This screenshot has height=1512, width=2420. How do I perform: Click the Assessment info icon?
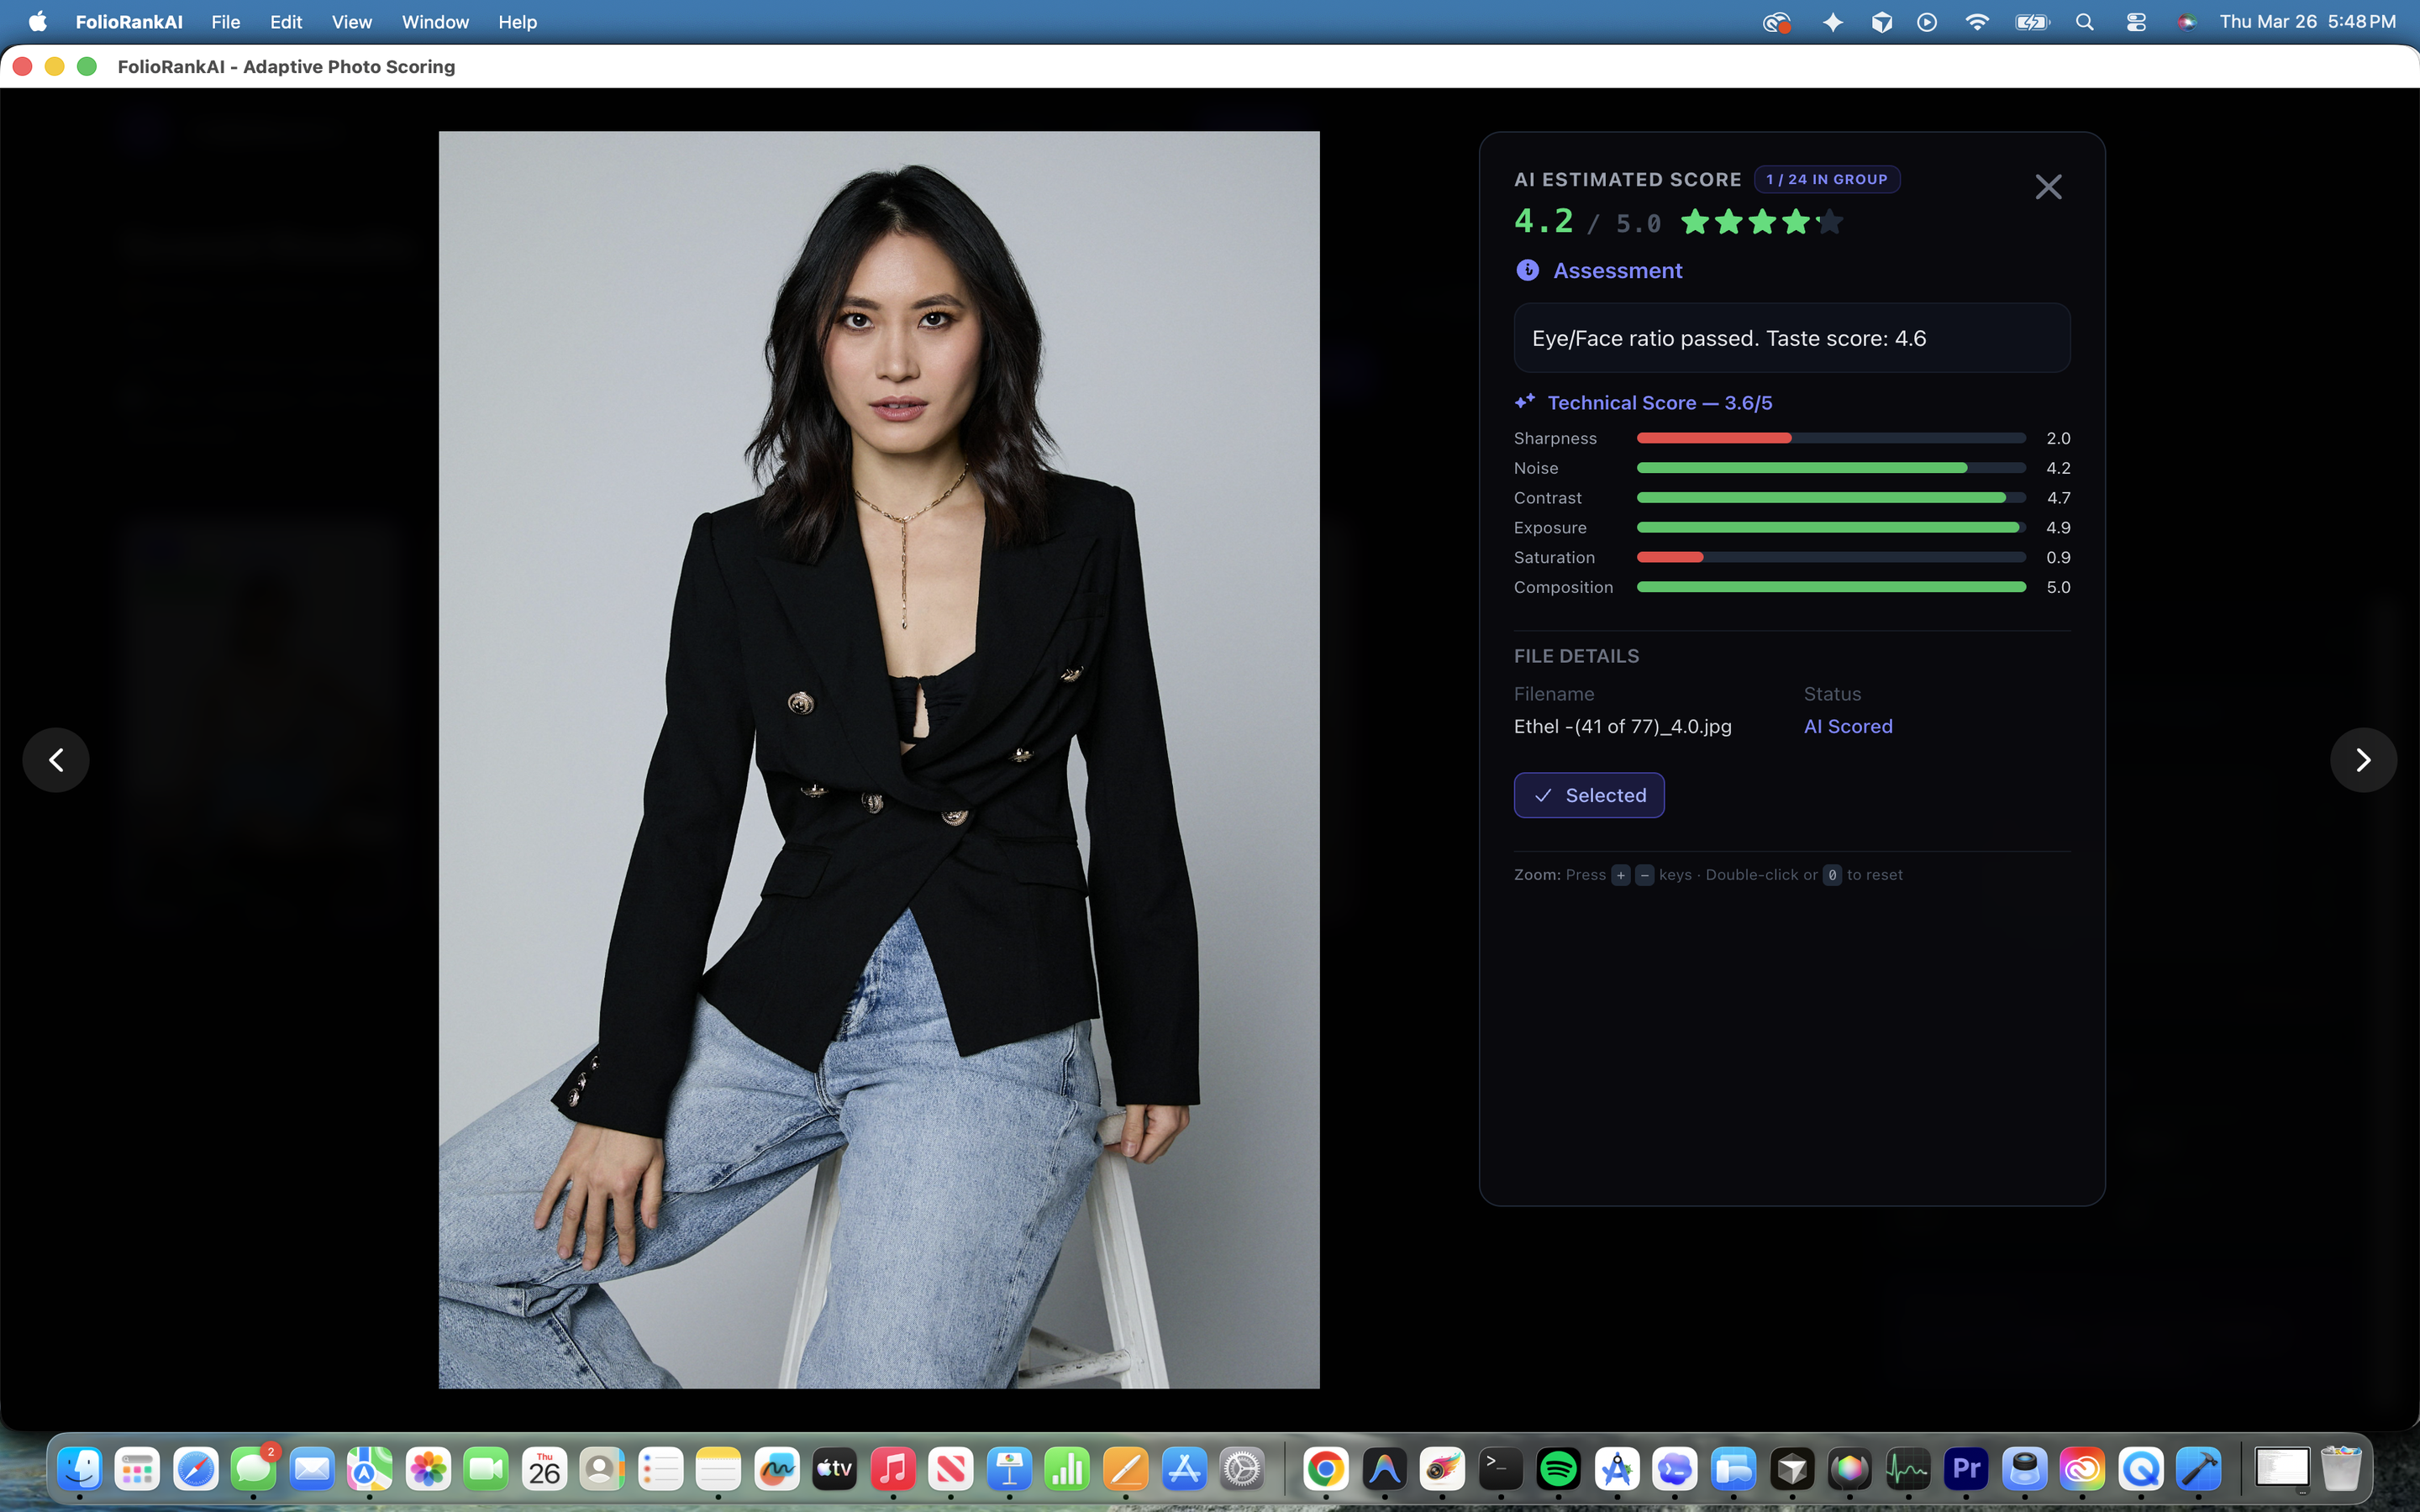[1527, 270]
